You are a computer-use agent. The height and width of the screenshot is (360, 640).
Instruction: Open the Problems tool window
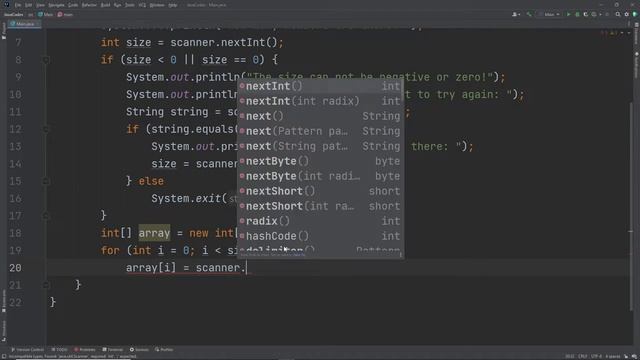click(x=84, y=350)
